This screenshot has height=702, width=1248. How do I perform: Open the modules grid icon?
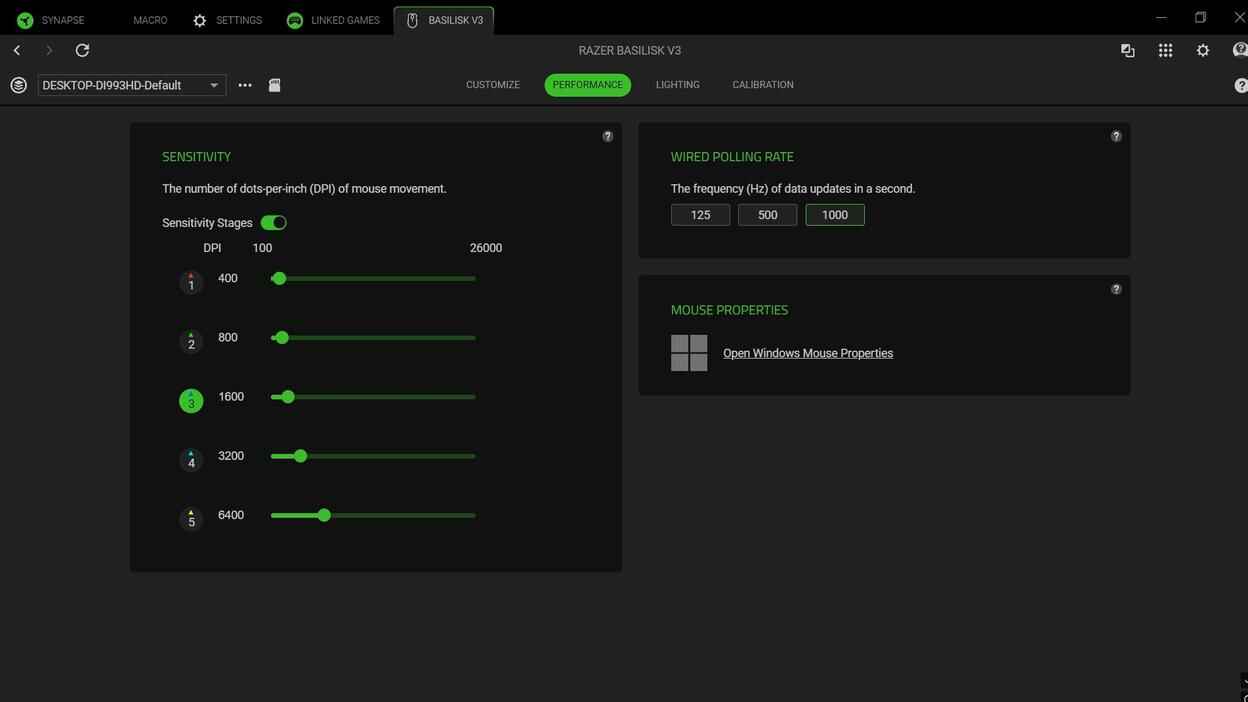tap(1165, 50)
